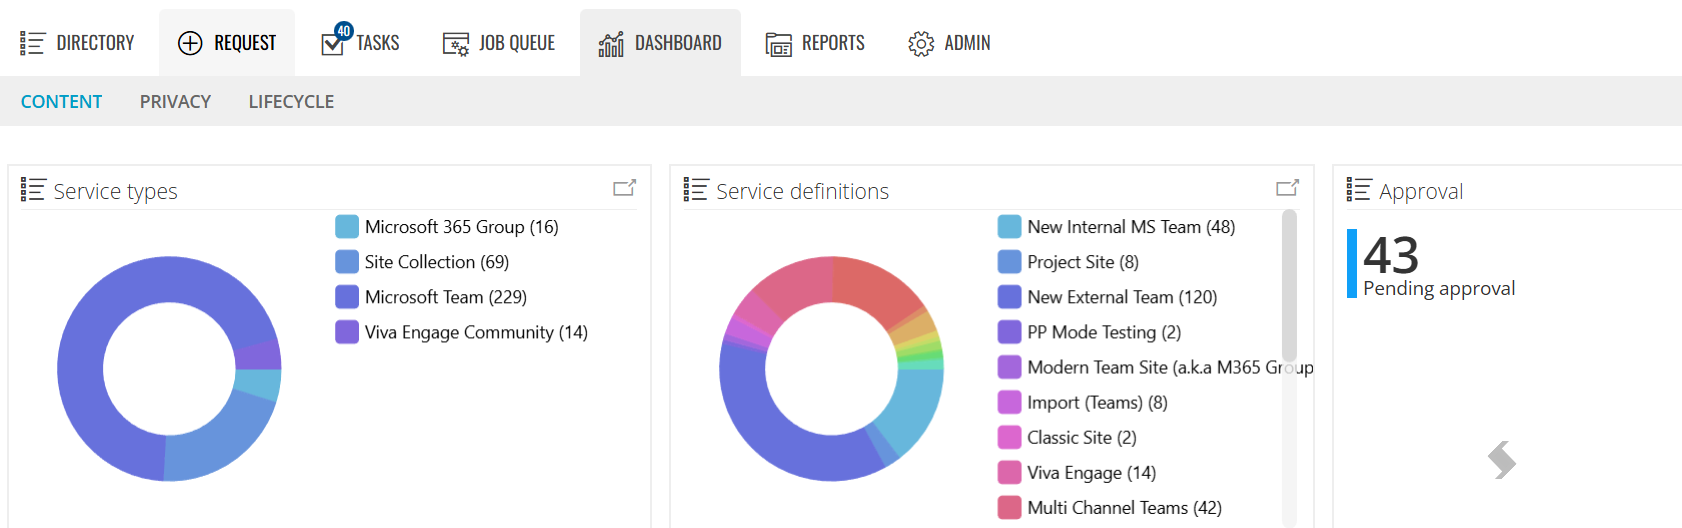Click the Reports icon
Screen dimensions: 1682x528
pyautogui.click(x=778, y=44)
